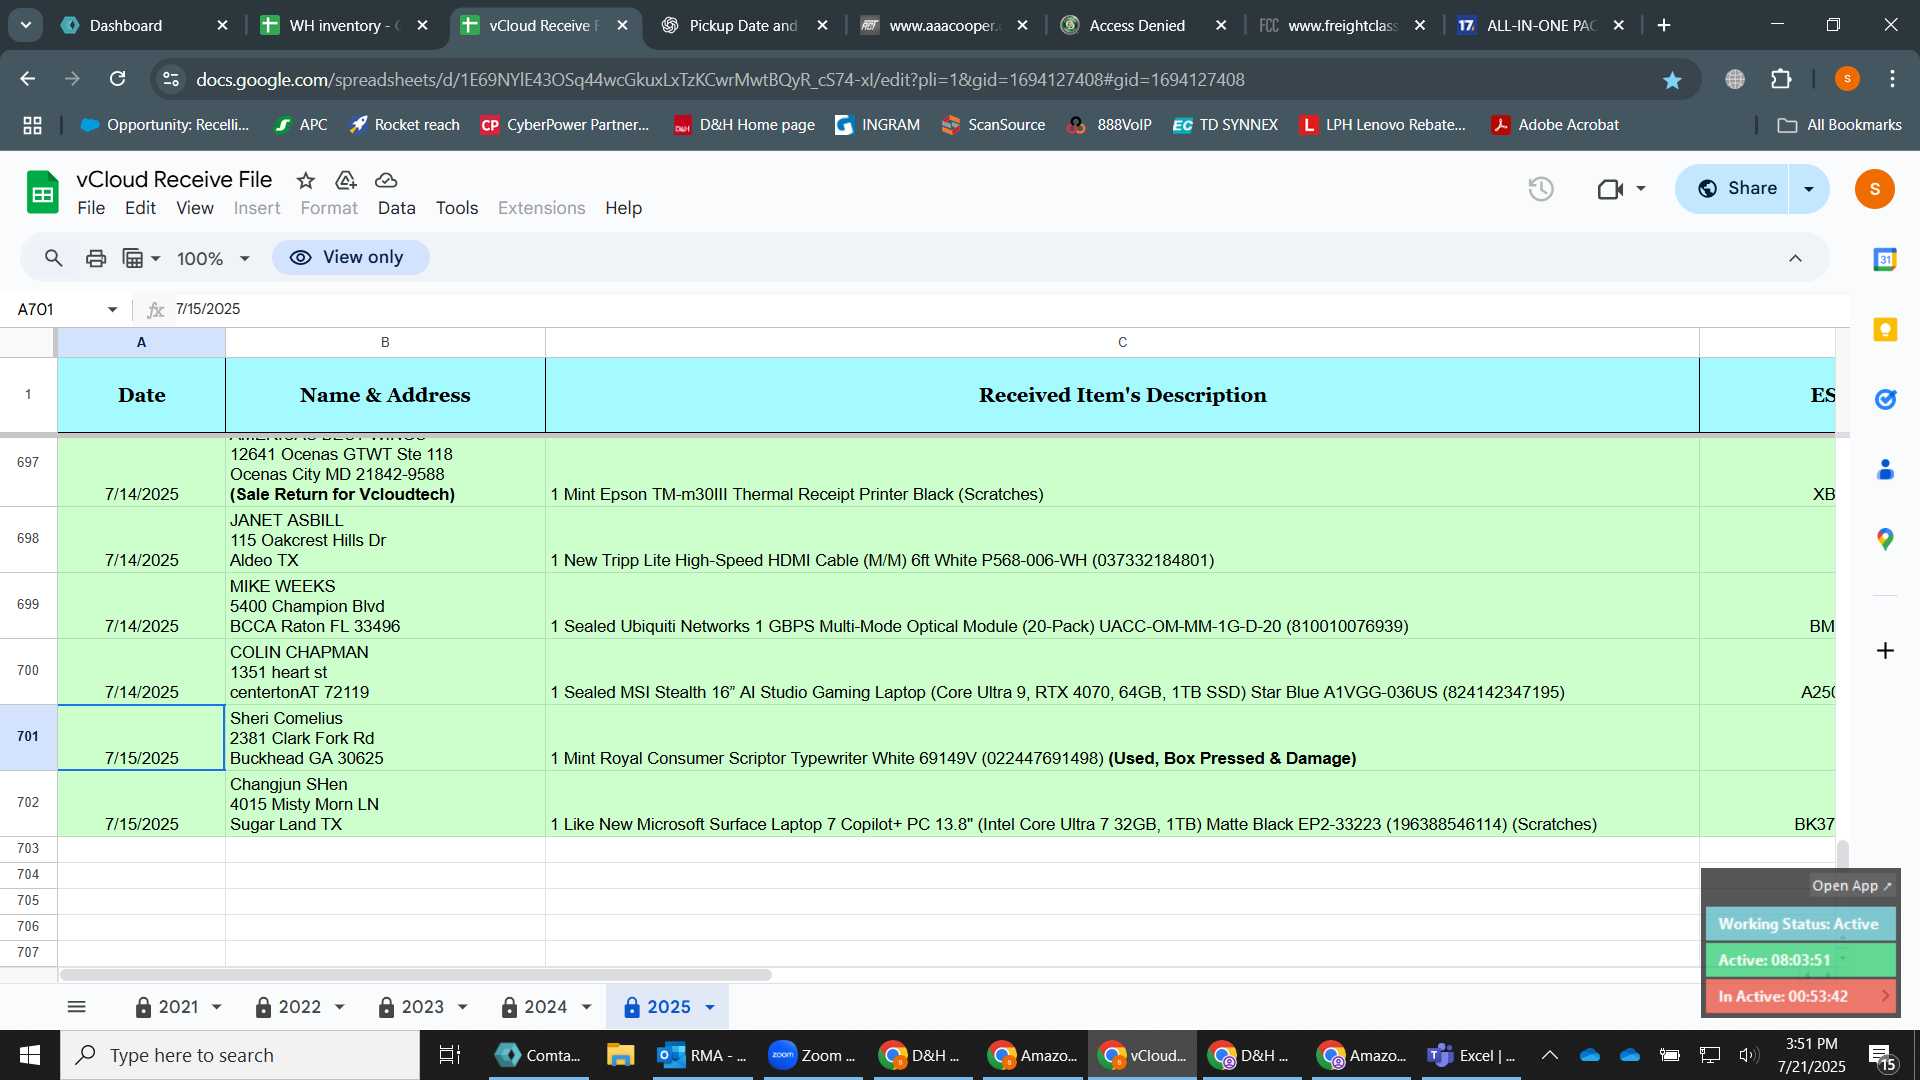Open the Chrome apps grid icon
Screen dimensions: 1920x1080
click(33, 125)
